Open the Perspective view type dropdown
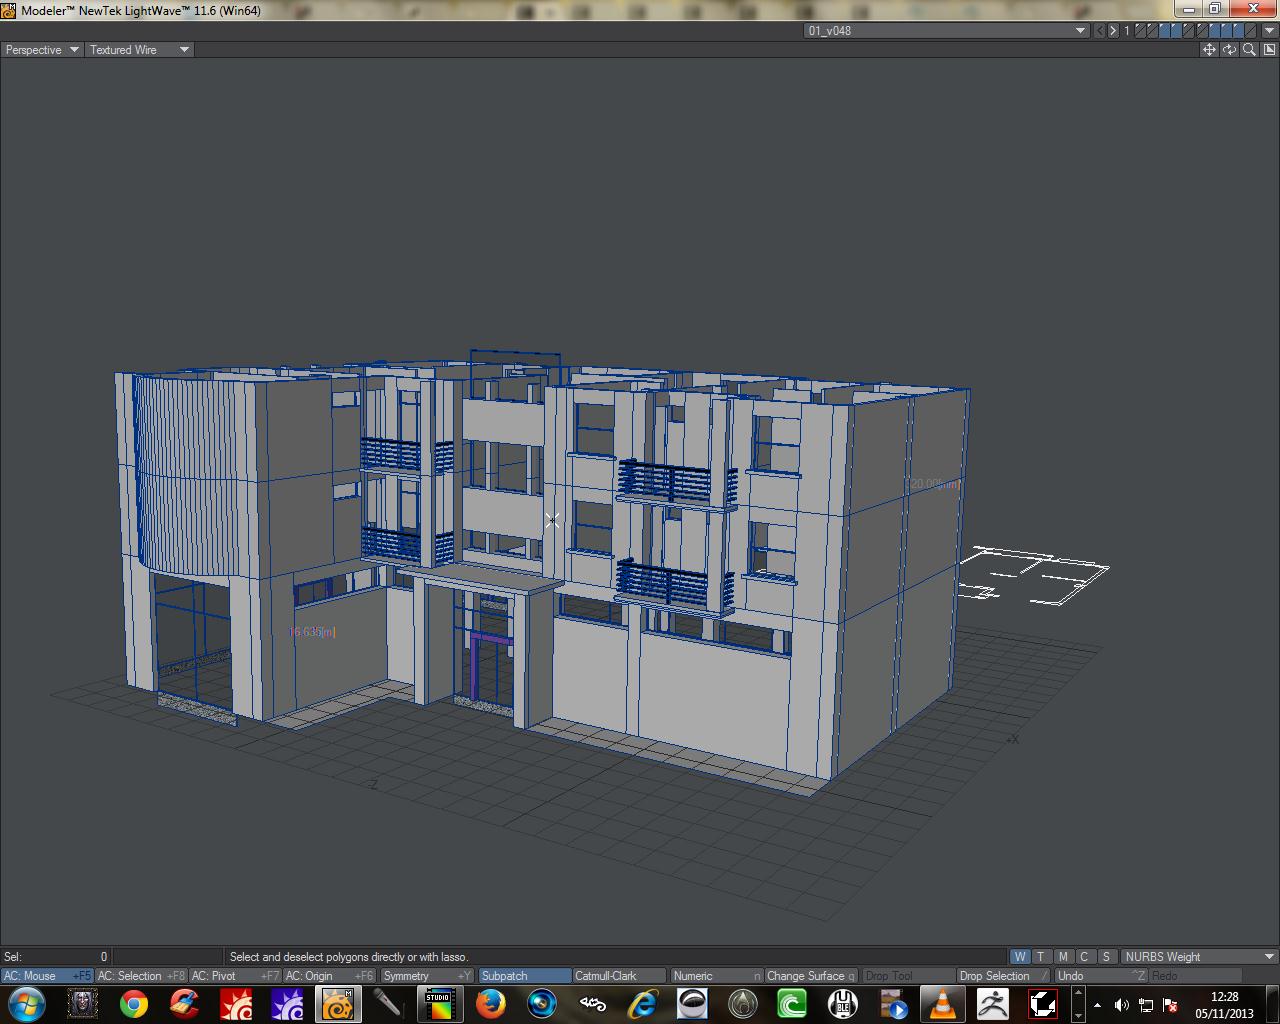1280x1024 pixels. click(42, 50)
